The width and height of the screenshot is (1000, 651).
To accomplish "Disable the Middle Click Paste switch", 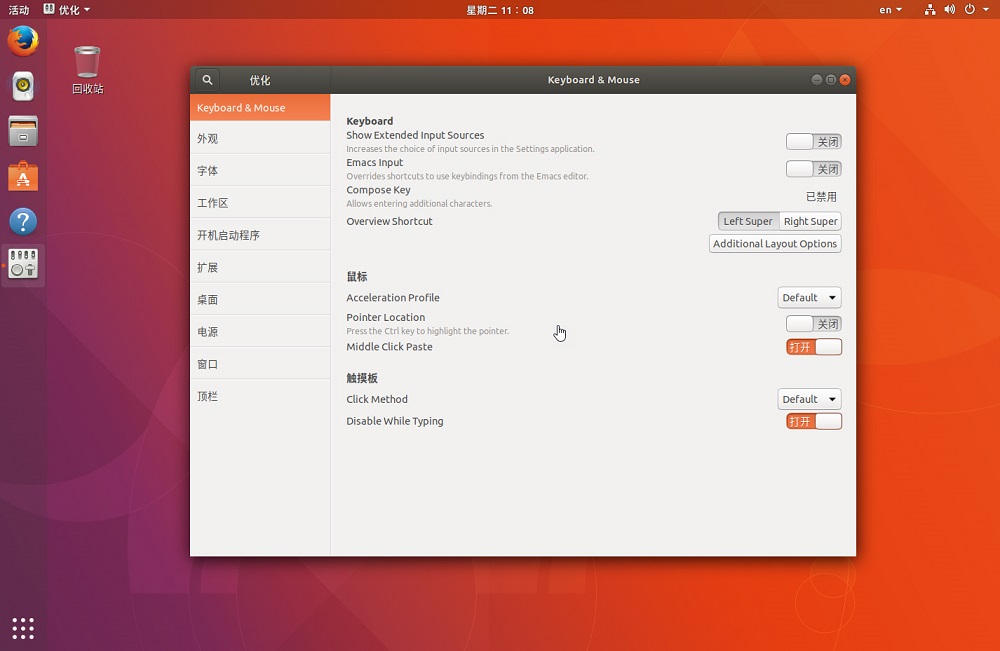I will (x=813, y=347).
